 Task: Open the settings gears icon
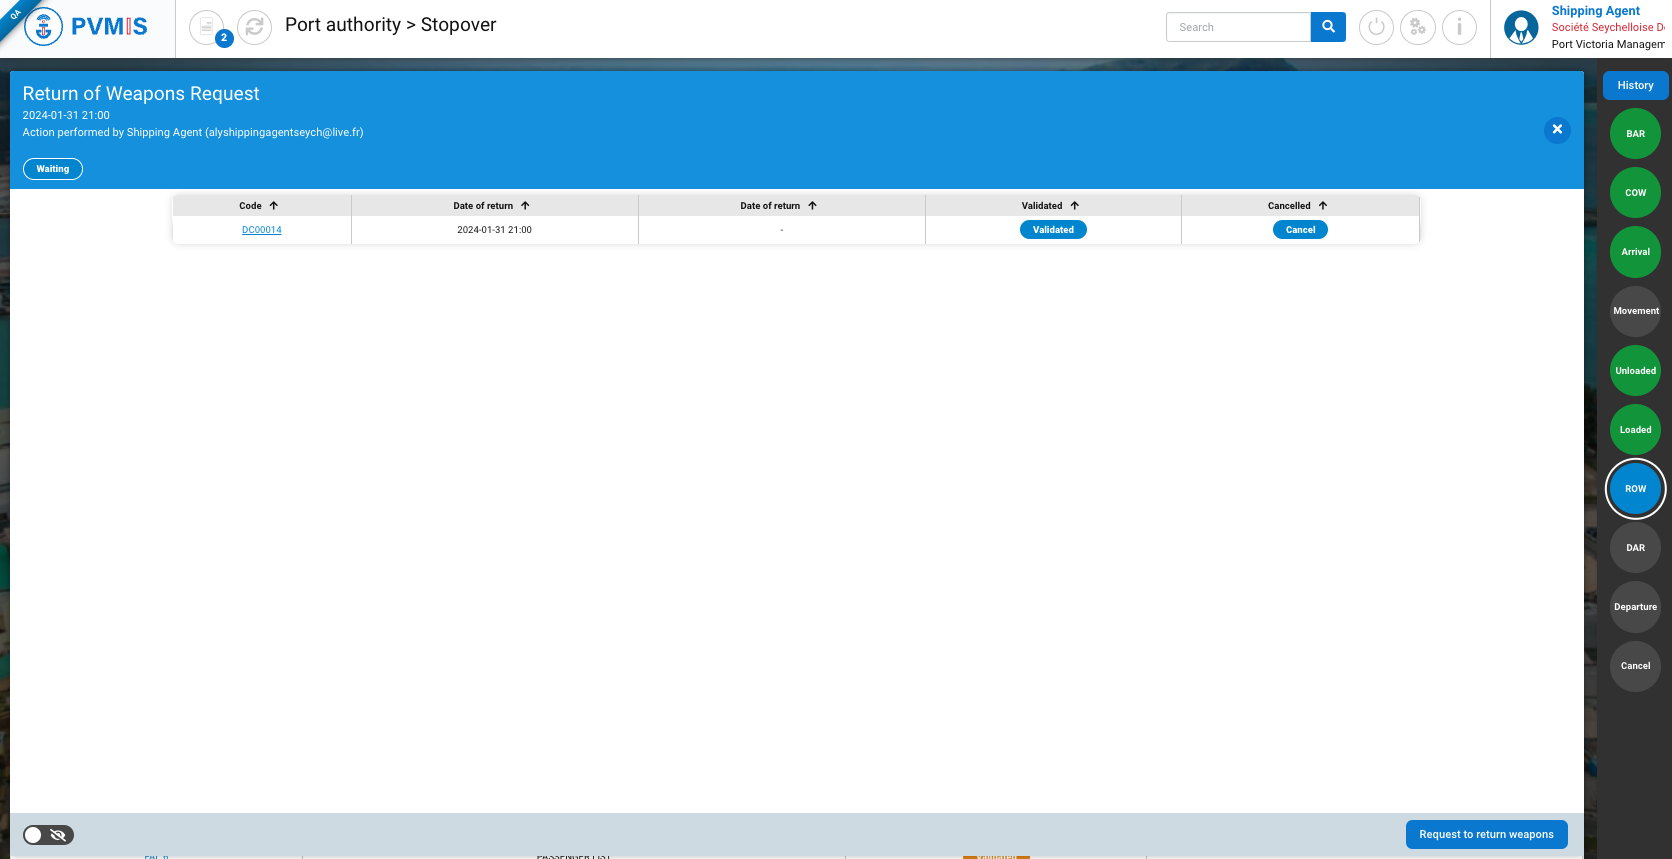1417,27
